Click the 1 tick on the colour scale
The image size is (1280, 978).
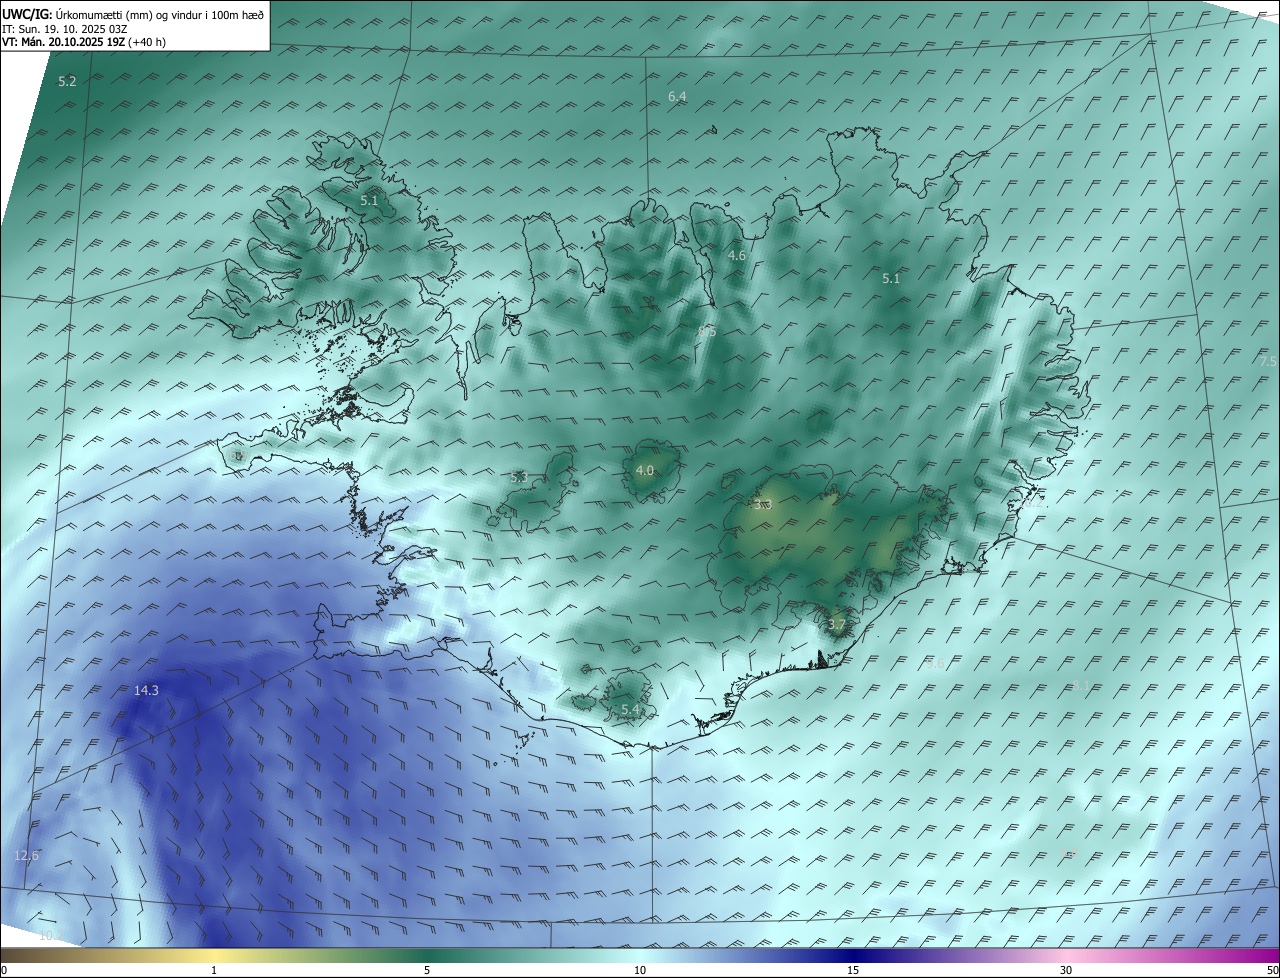click(x=214, y=970)
